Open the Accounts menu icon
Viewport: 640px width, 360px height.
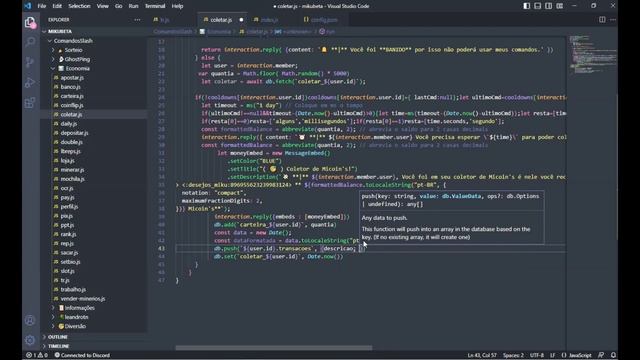30,320
